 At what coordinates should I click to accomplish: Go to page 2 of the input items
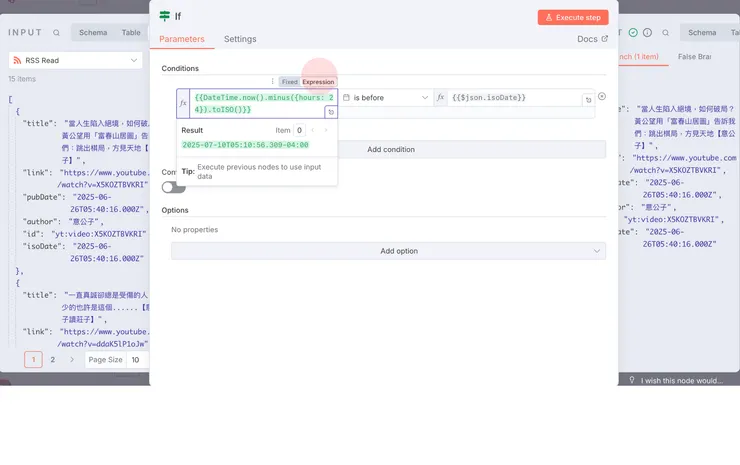click(53, 359)
